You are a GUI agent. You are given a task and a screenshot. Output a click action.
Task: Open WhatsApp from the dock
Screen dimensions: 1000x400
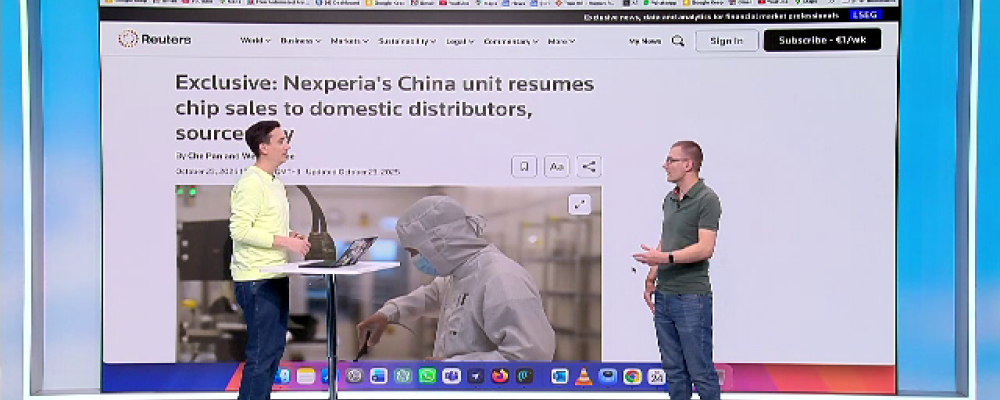(428, 376)
